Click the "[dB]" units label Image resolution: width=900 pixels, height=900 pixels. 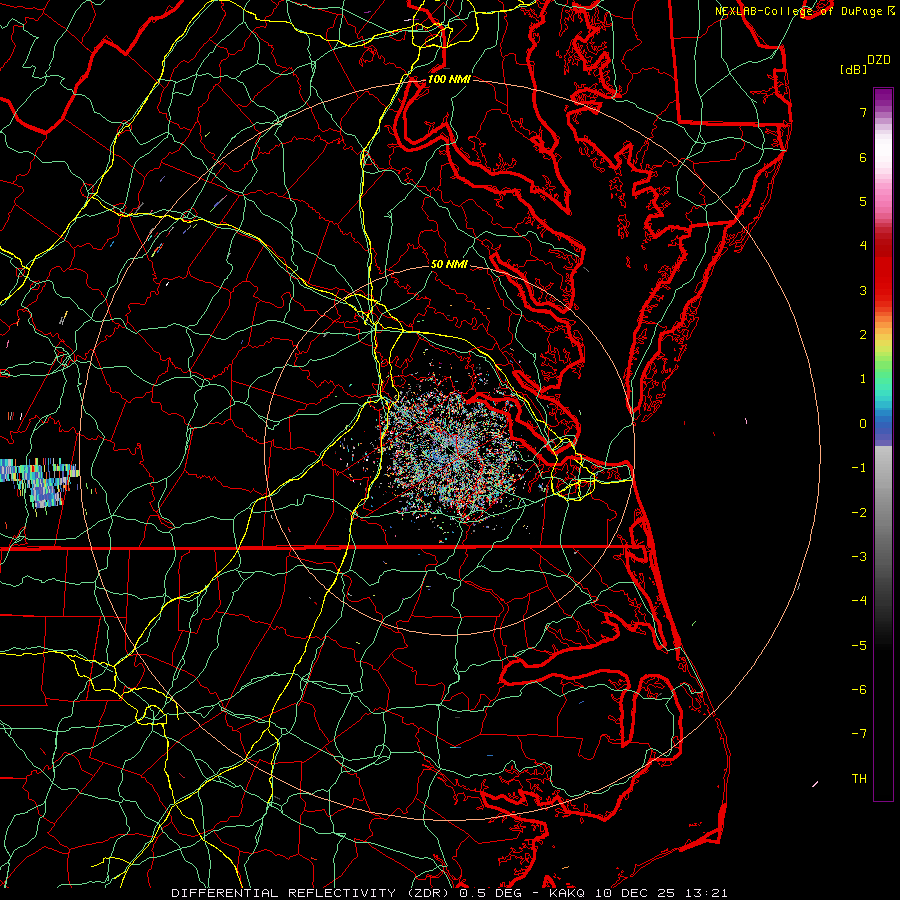854,69
